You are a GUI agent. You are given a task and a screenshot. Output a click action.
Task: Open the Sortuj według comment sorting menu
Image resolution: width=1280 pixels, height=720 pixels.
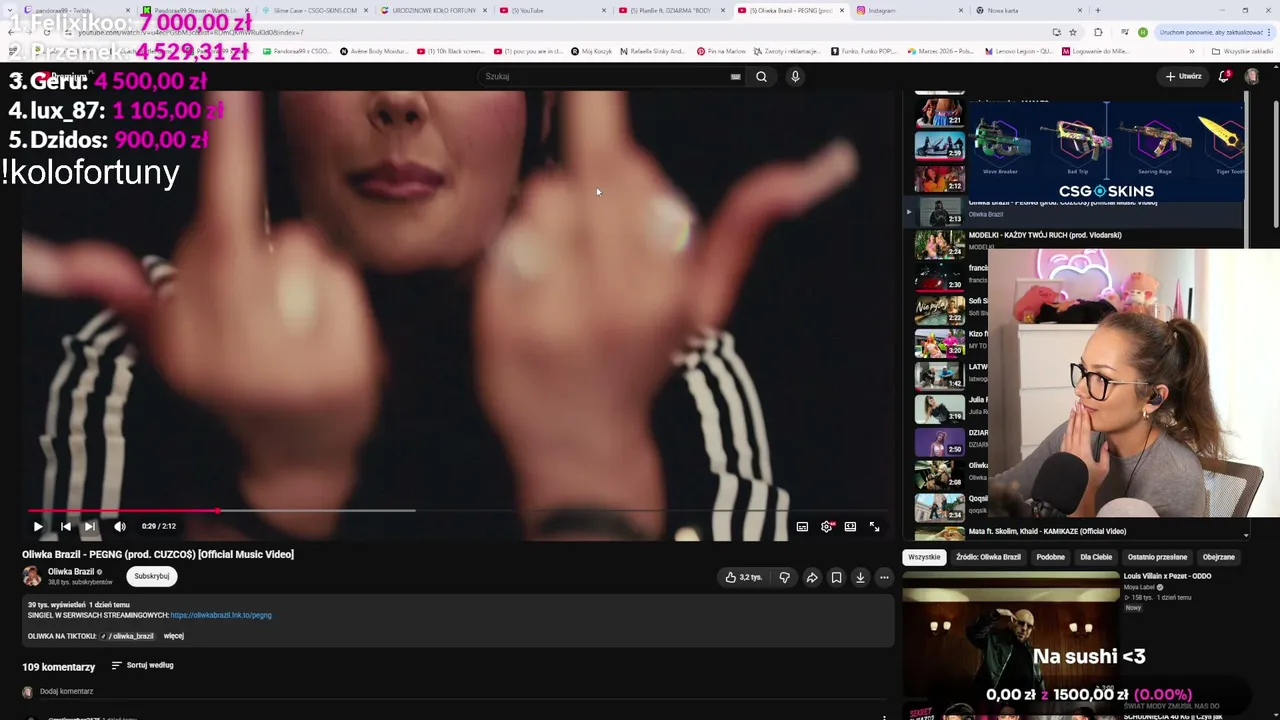pos(142,665)
